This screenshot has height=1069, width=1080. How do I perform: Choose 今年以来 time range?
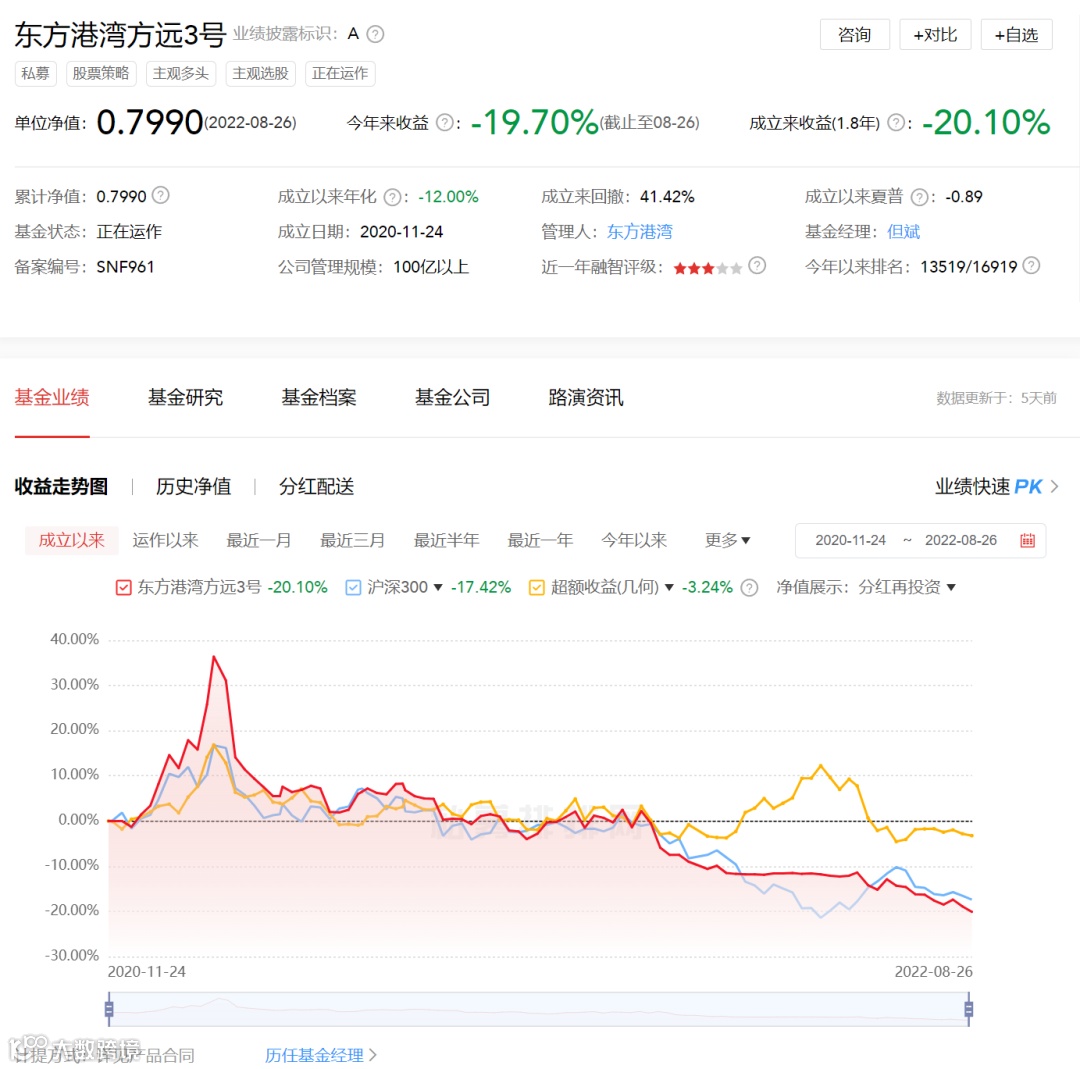click(x=634, y=540)
